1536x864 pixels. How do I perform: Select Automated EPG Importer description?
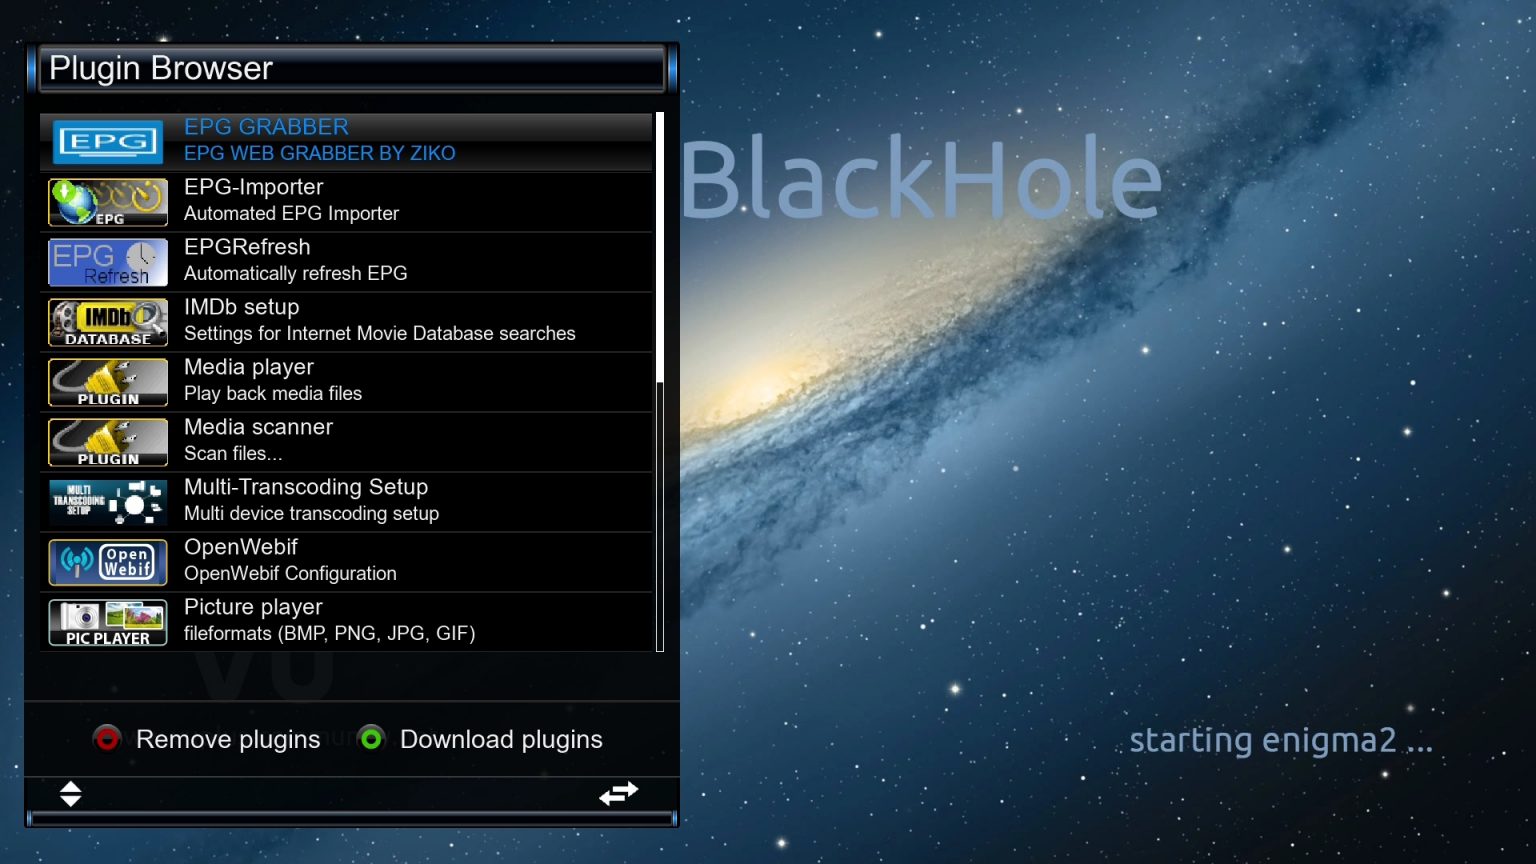291,213
